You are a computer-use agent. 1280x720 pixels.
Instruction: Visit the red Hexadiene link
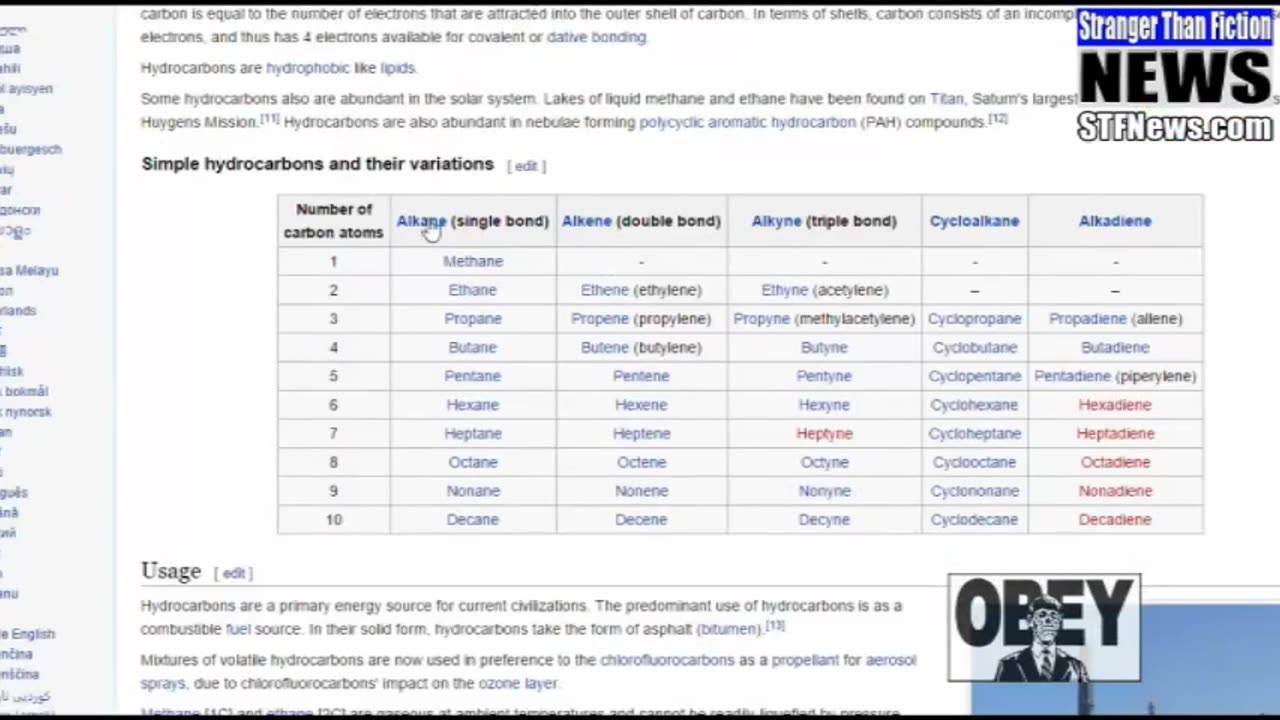point(1115,405)
